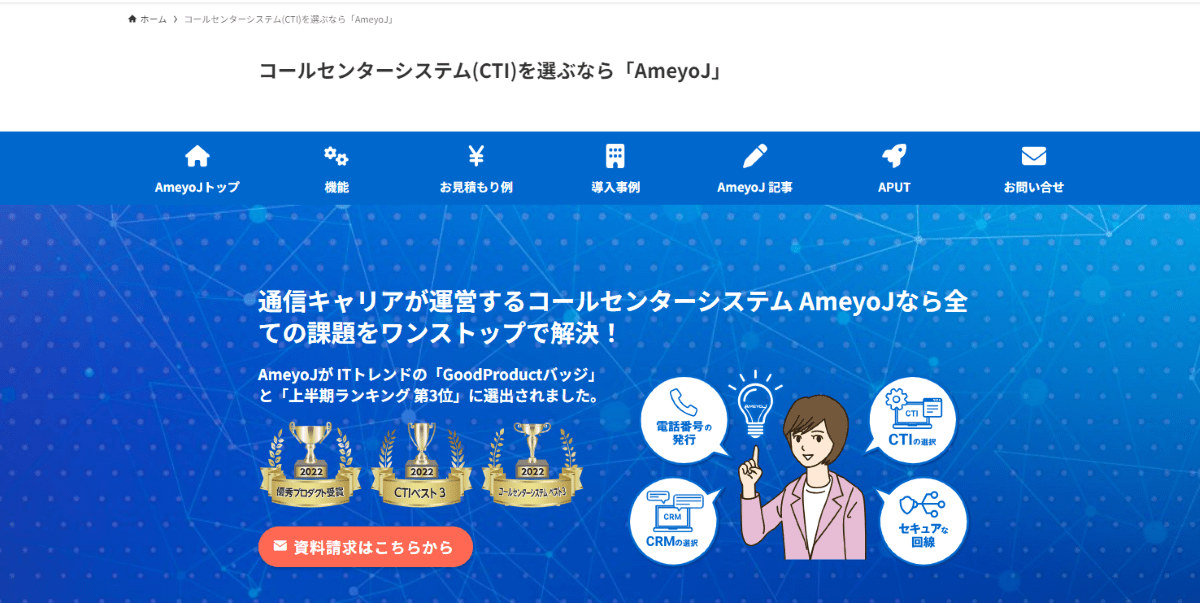The width and height of the screenshot is (1200, 603).
Task: Open the yen icon for お見積もり例
Action: 476,156
